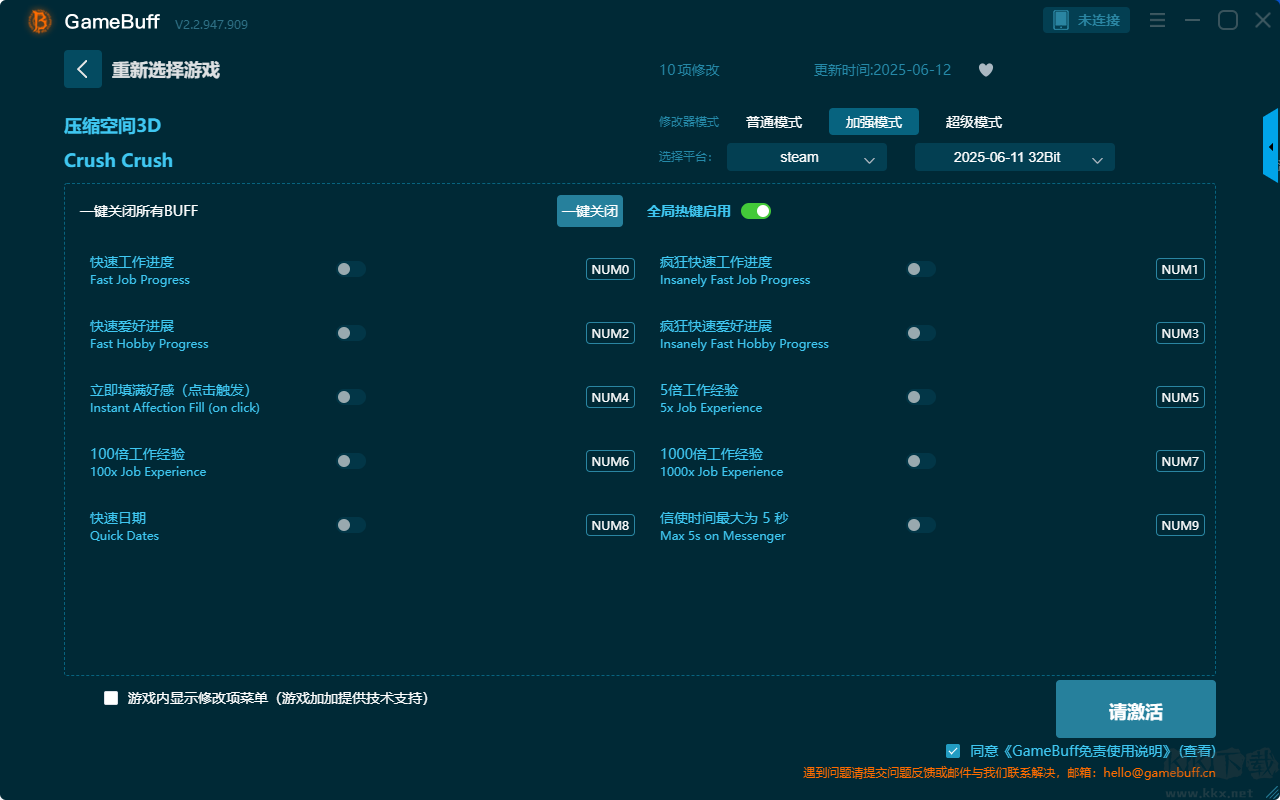Click the 10项修改 count text
Screen dimensions: 1280x800
[x=689, y=70]
